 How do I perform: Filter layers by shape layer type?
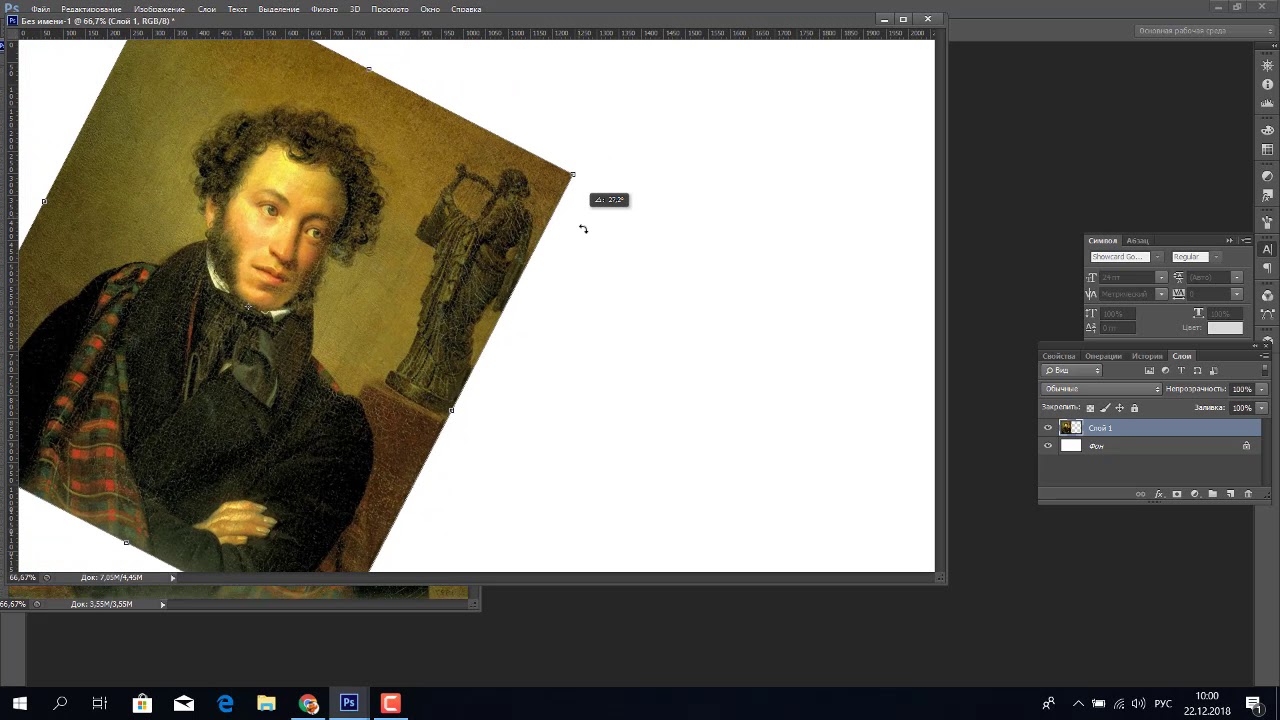pos(1197,371)
